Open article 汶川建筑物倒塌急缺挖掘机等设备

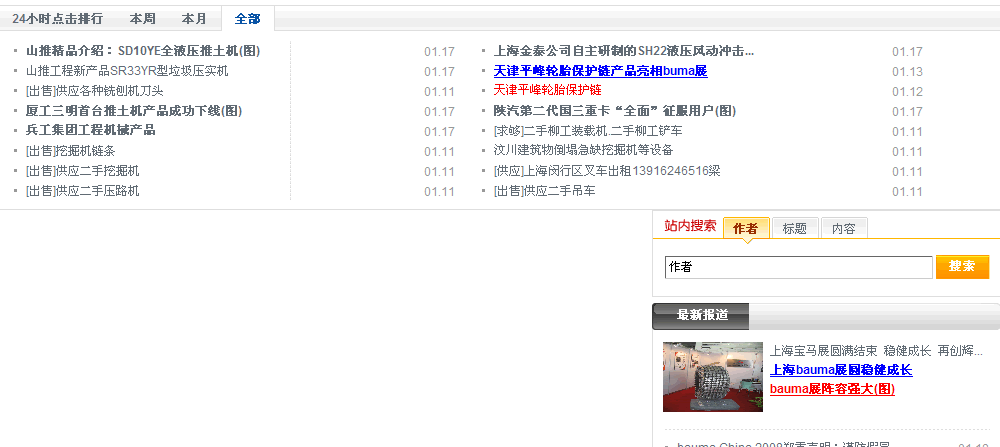tap(584, 150)
